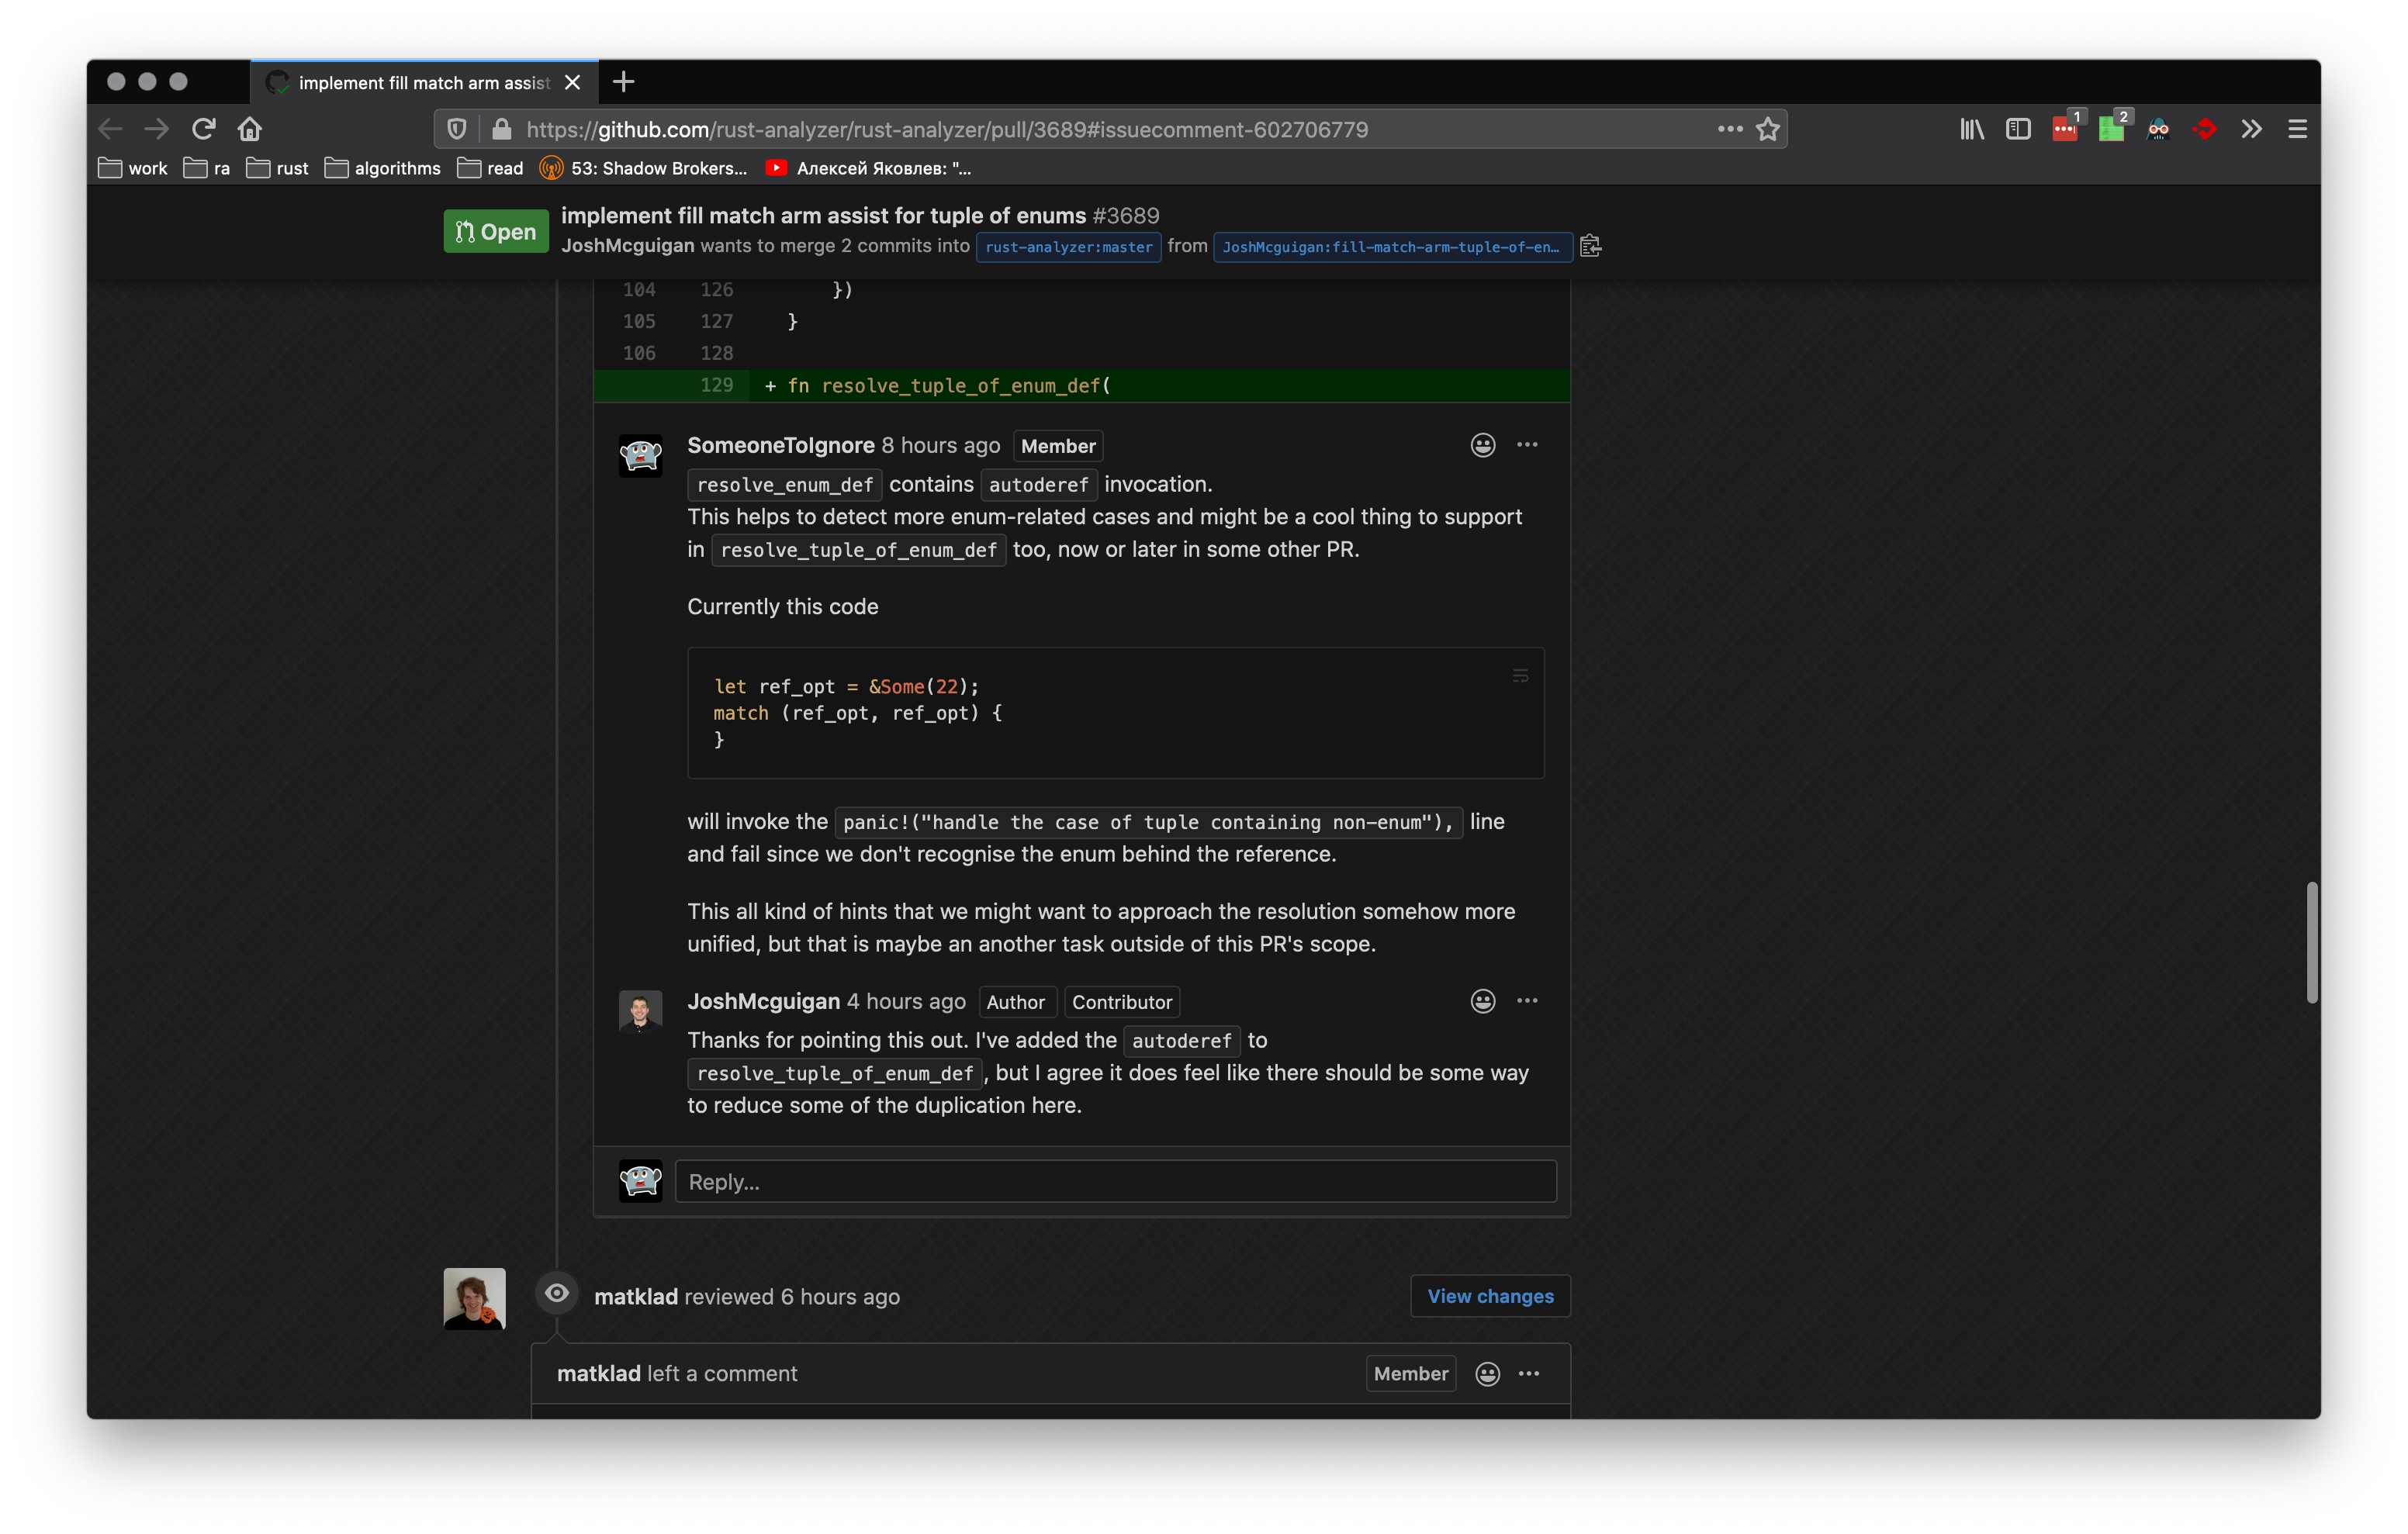Click the View changes button
This screenshot has height=1534, width=2408.
tap(1490, 1296)
